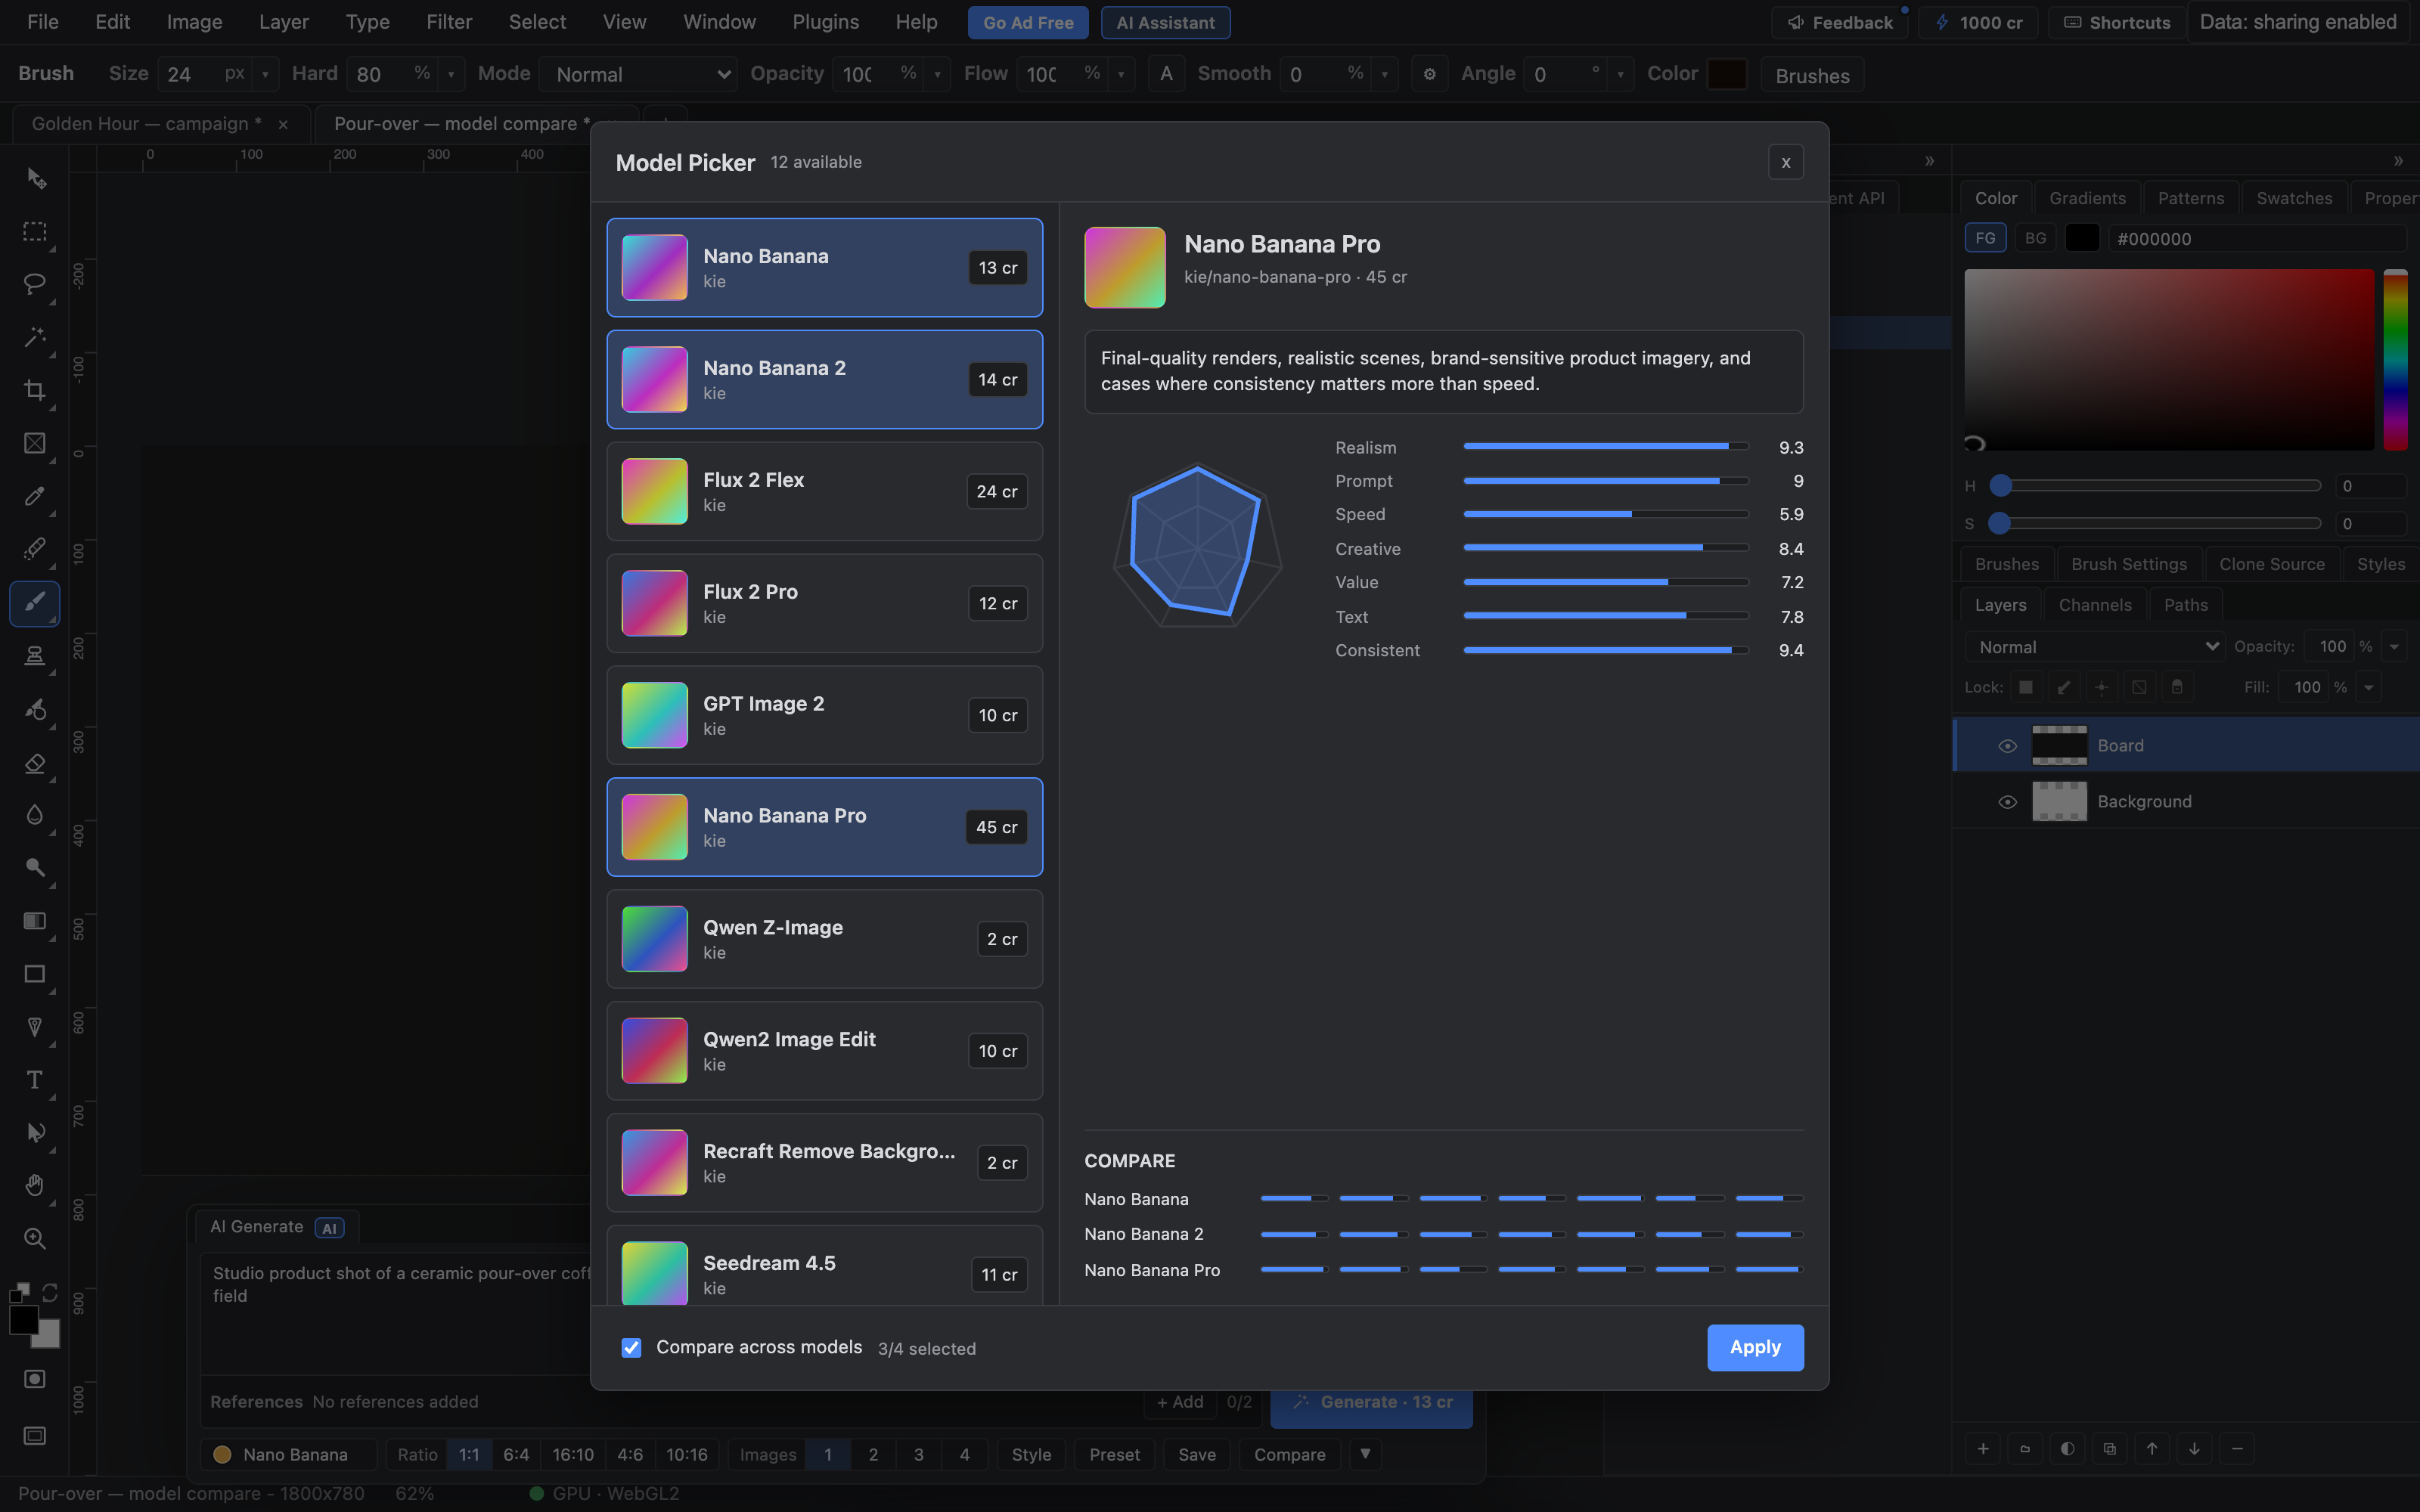Set ratio to 16:10
This screenshot has height=1512, width=2420.
(x=573, y=1454)
